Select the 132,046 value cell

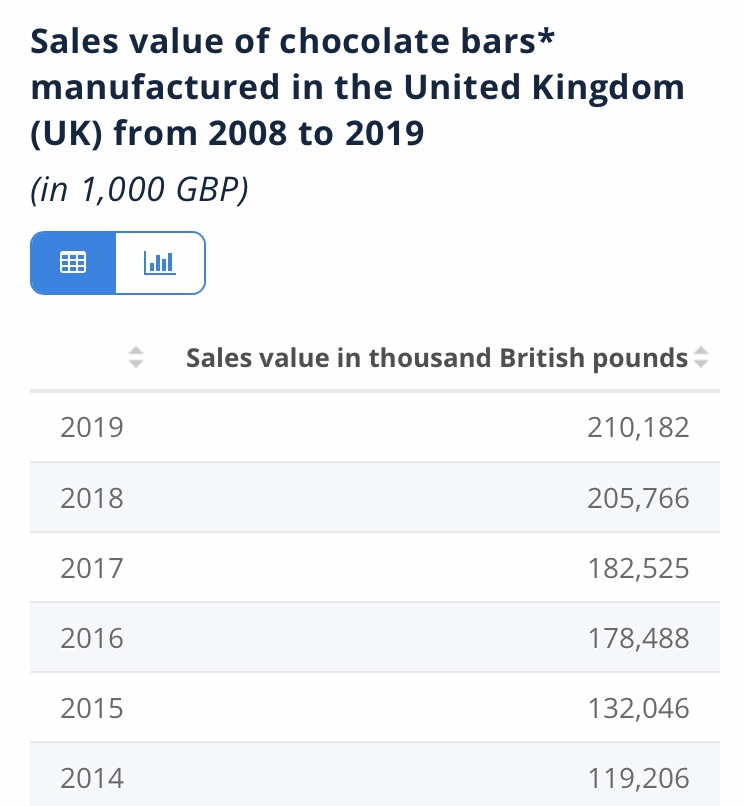coord(638,708)
